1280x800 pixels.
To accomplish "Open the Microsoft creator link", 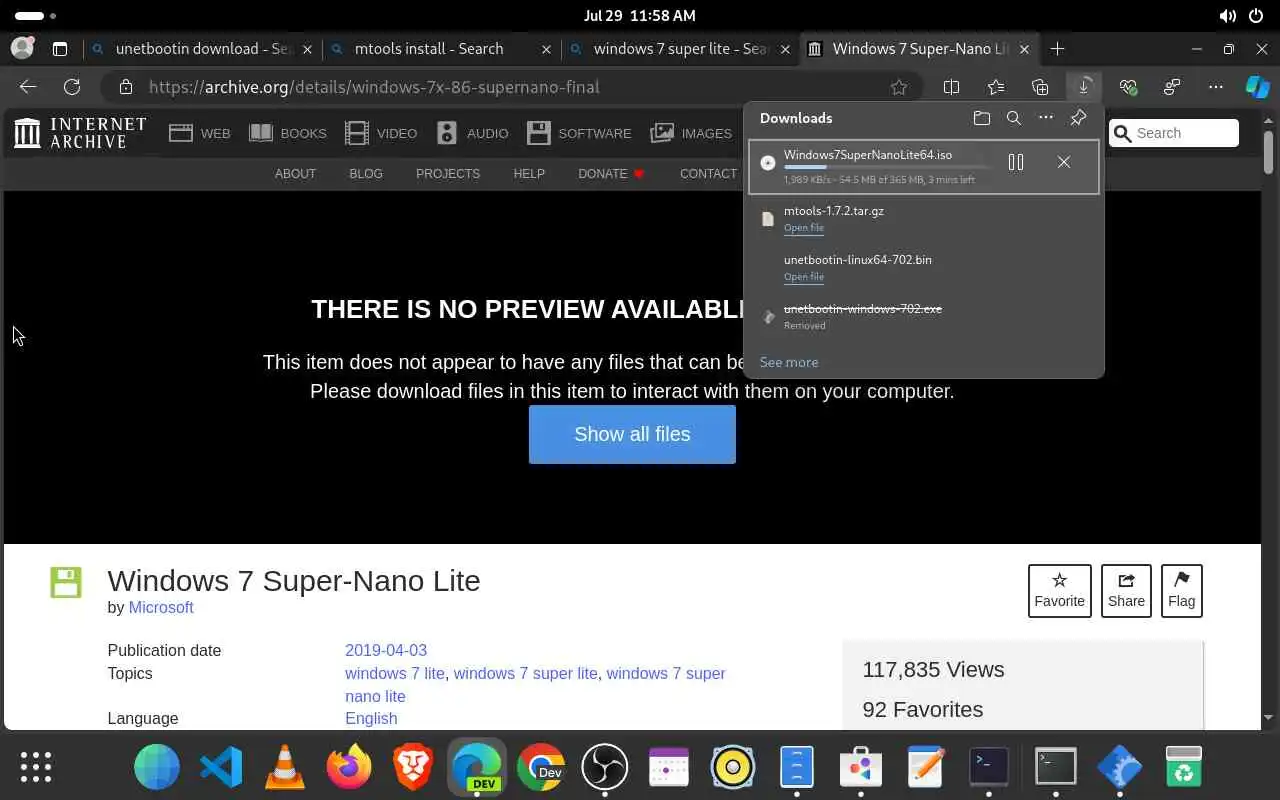I will tap(160, 607).
